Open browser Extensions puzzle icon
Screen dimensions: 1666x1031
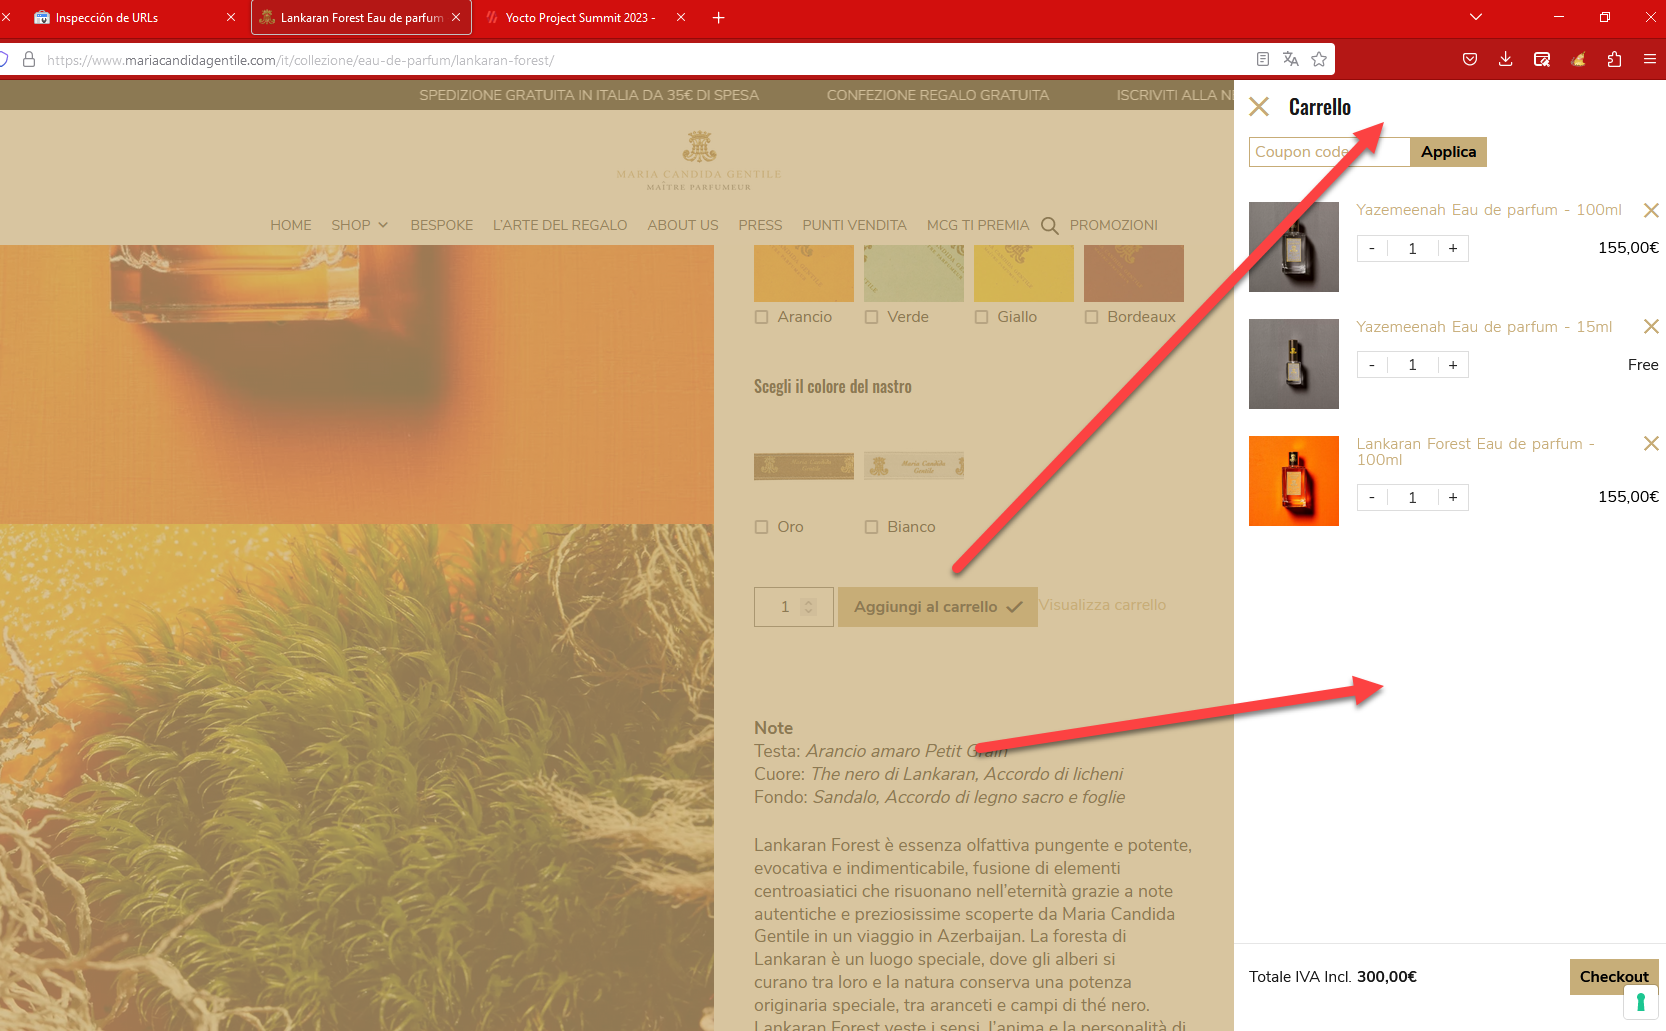pyautogui.click(x=1614, y=60)
